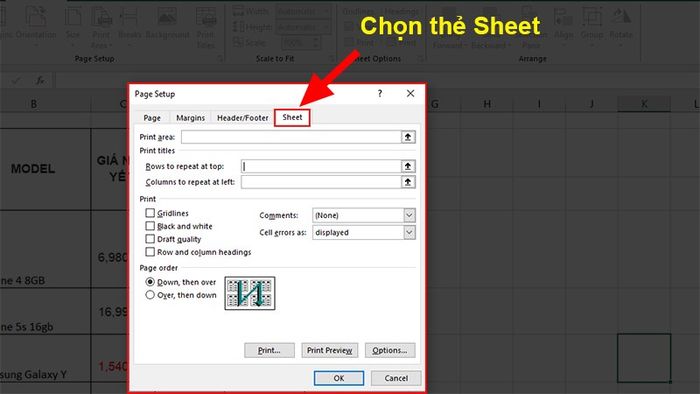This screenshot has width=700, height=394.
Task: Click the Columns to repeat range selector icon
Action: [408, 182]
